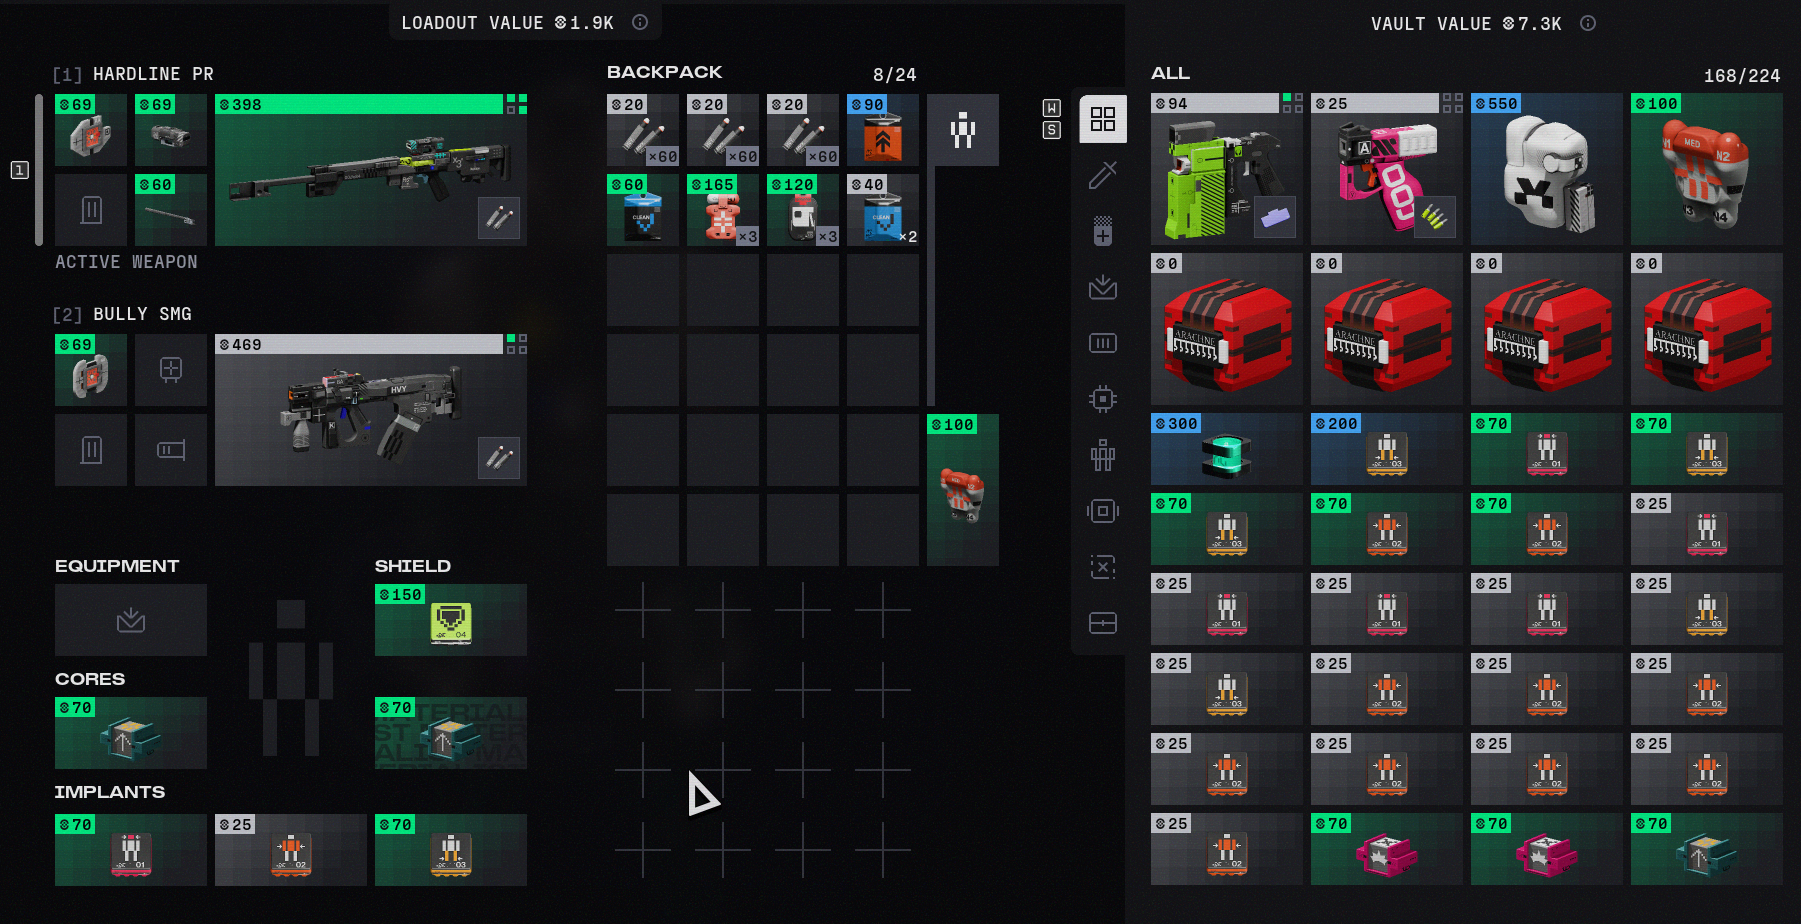Image resolution: width=1801 pixels, height=924 pixels.
Task: Select the Bully SMG weapon worth 469
Action: coord(371,410)
